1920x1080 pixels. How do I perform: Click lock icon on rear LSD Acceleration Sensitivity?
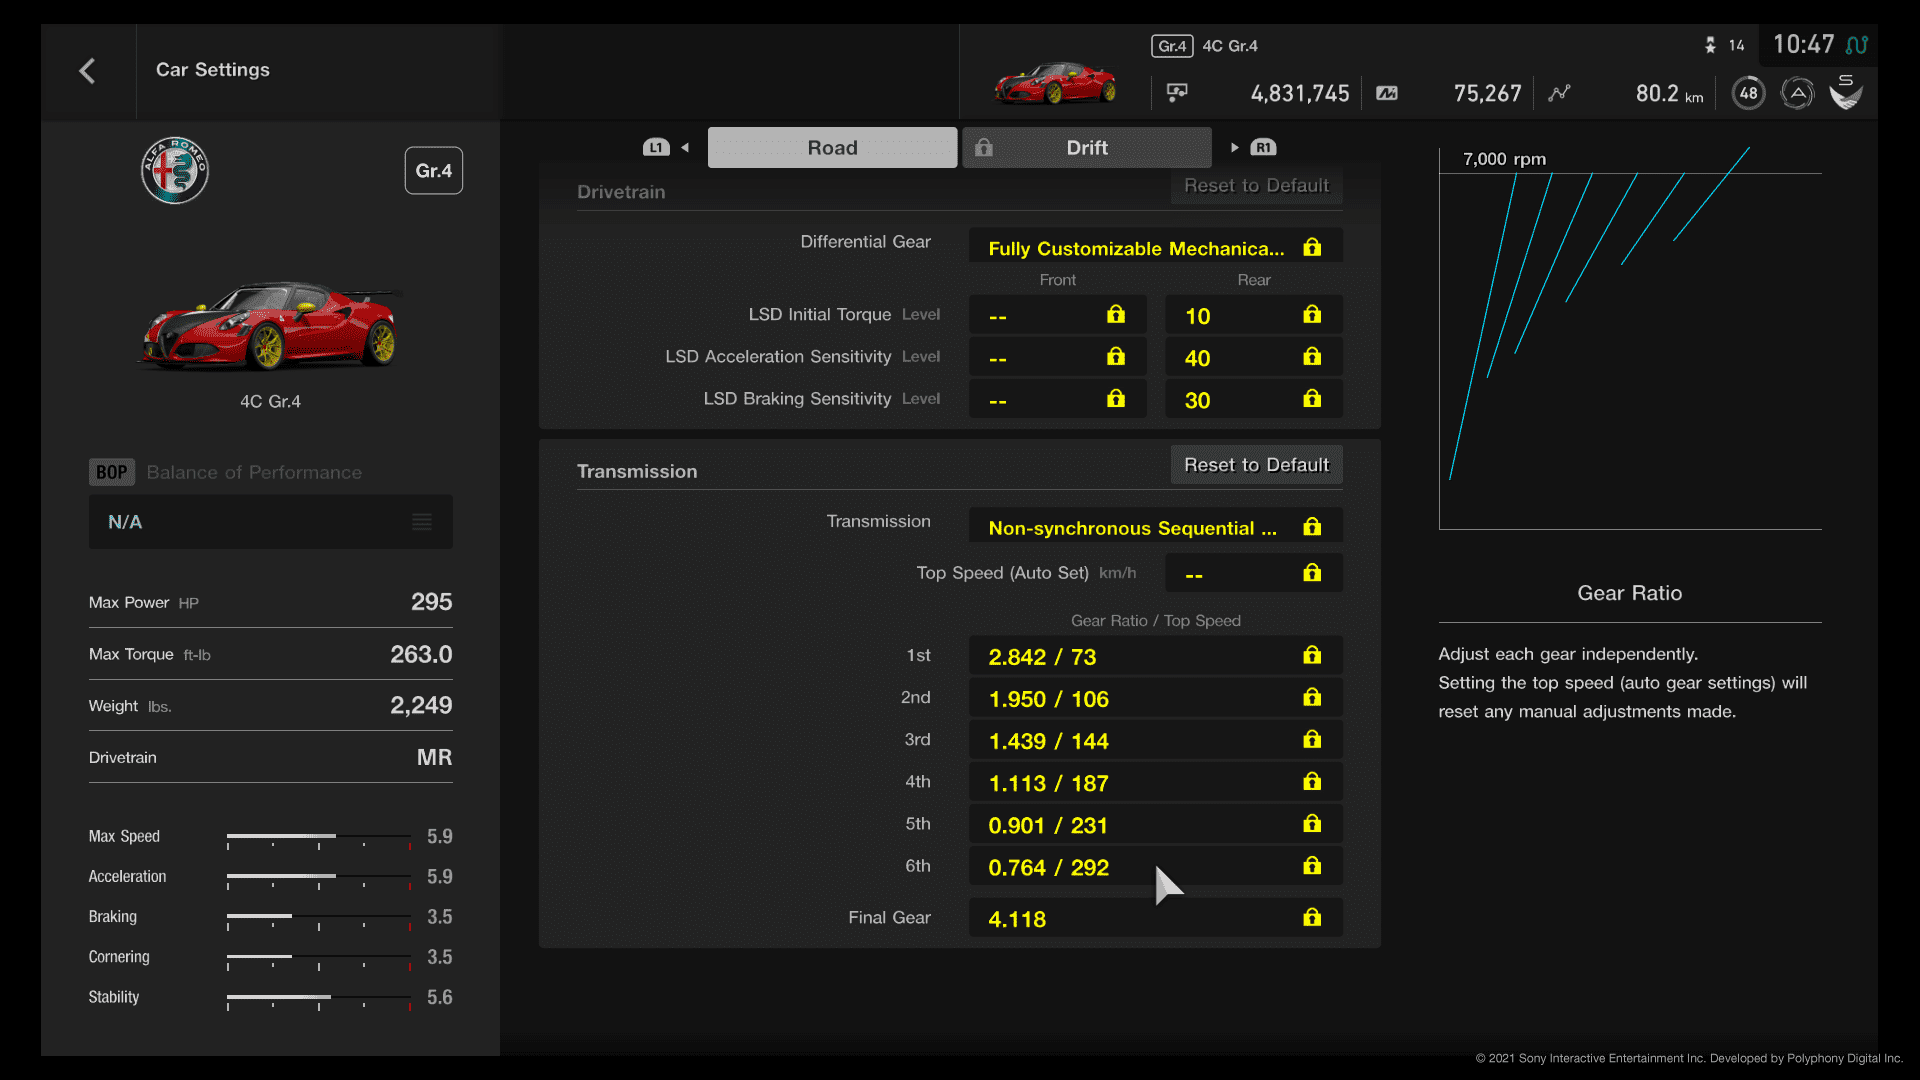click(x=1312, y=357)
